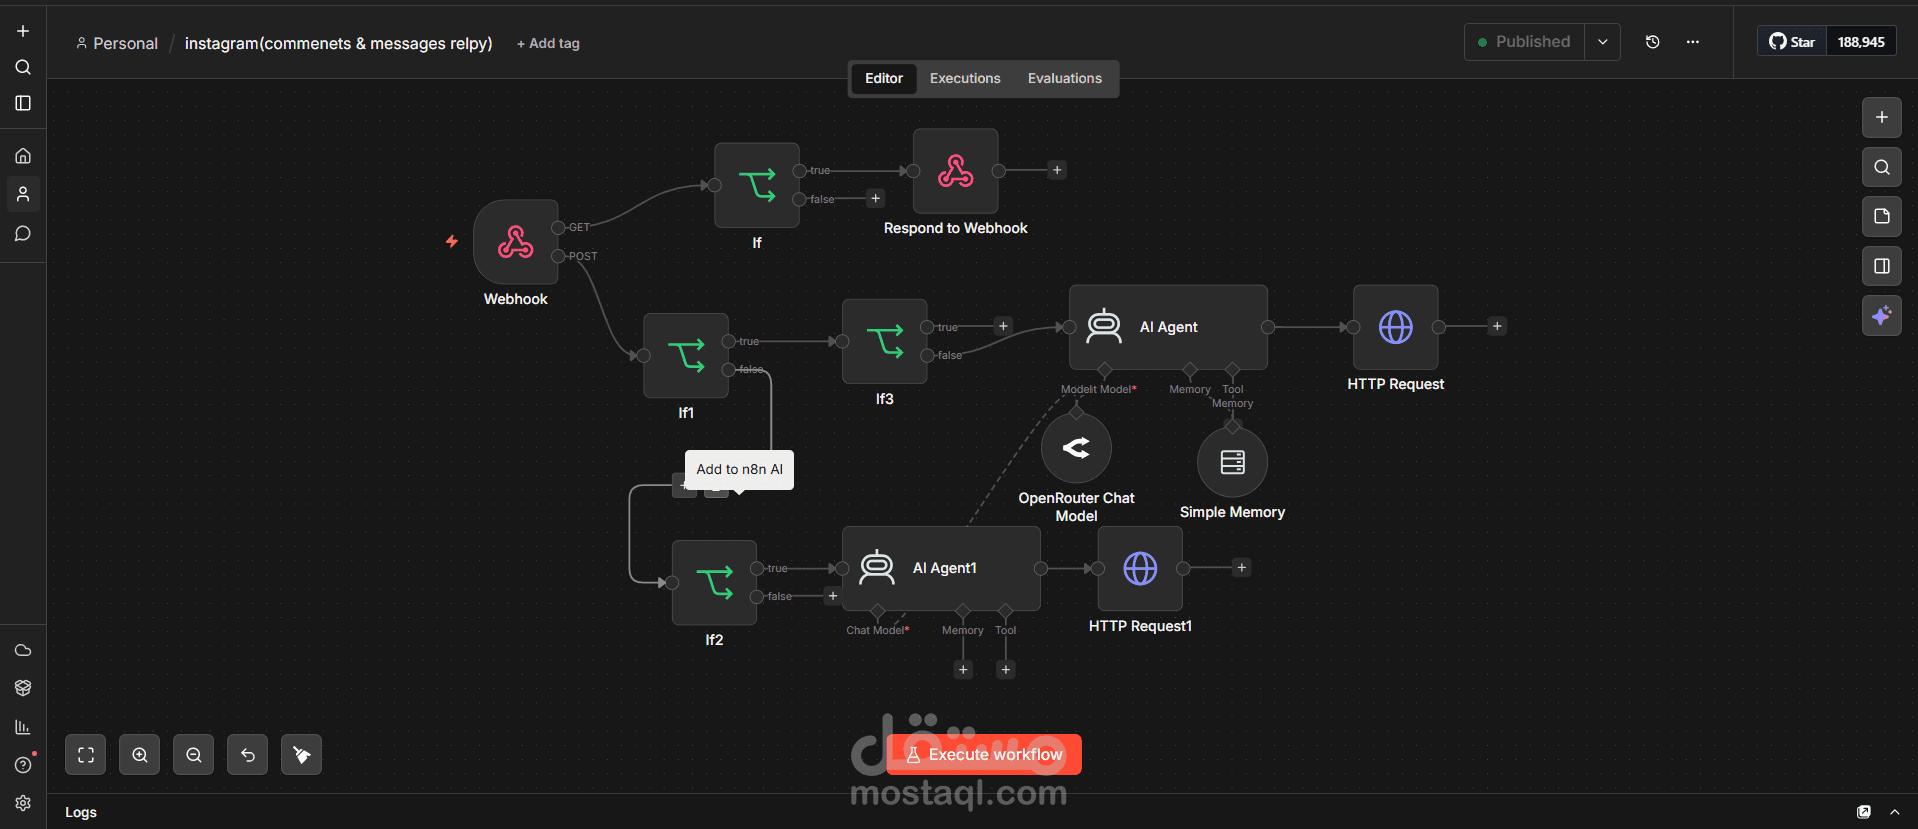
Task: Add a node after Respond to Webhook
Action: 1057,170
